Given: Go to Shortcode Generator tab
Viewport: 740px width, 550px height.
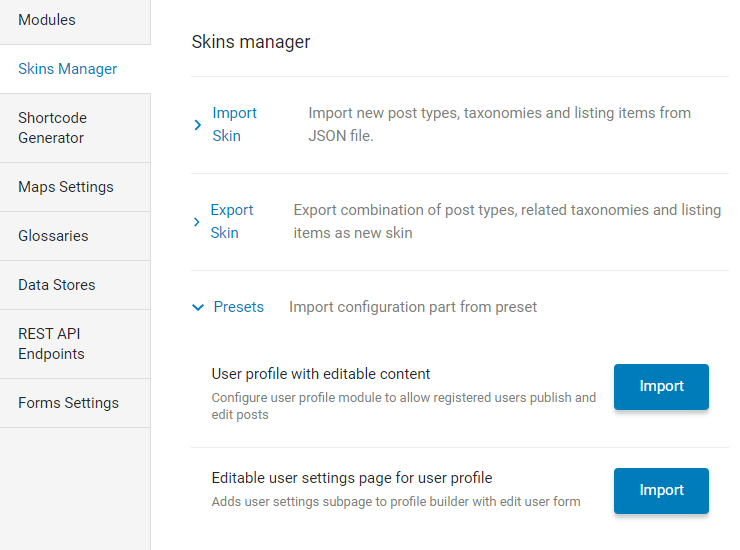Looking at the screenshot, I should [x=75, y=128].
